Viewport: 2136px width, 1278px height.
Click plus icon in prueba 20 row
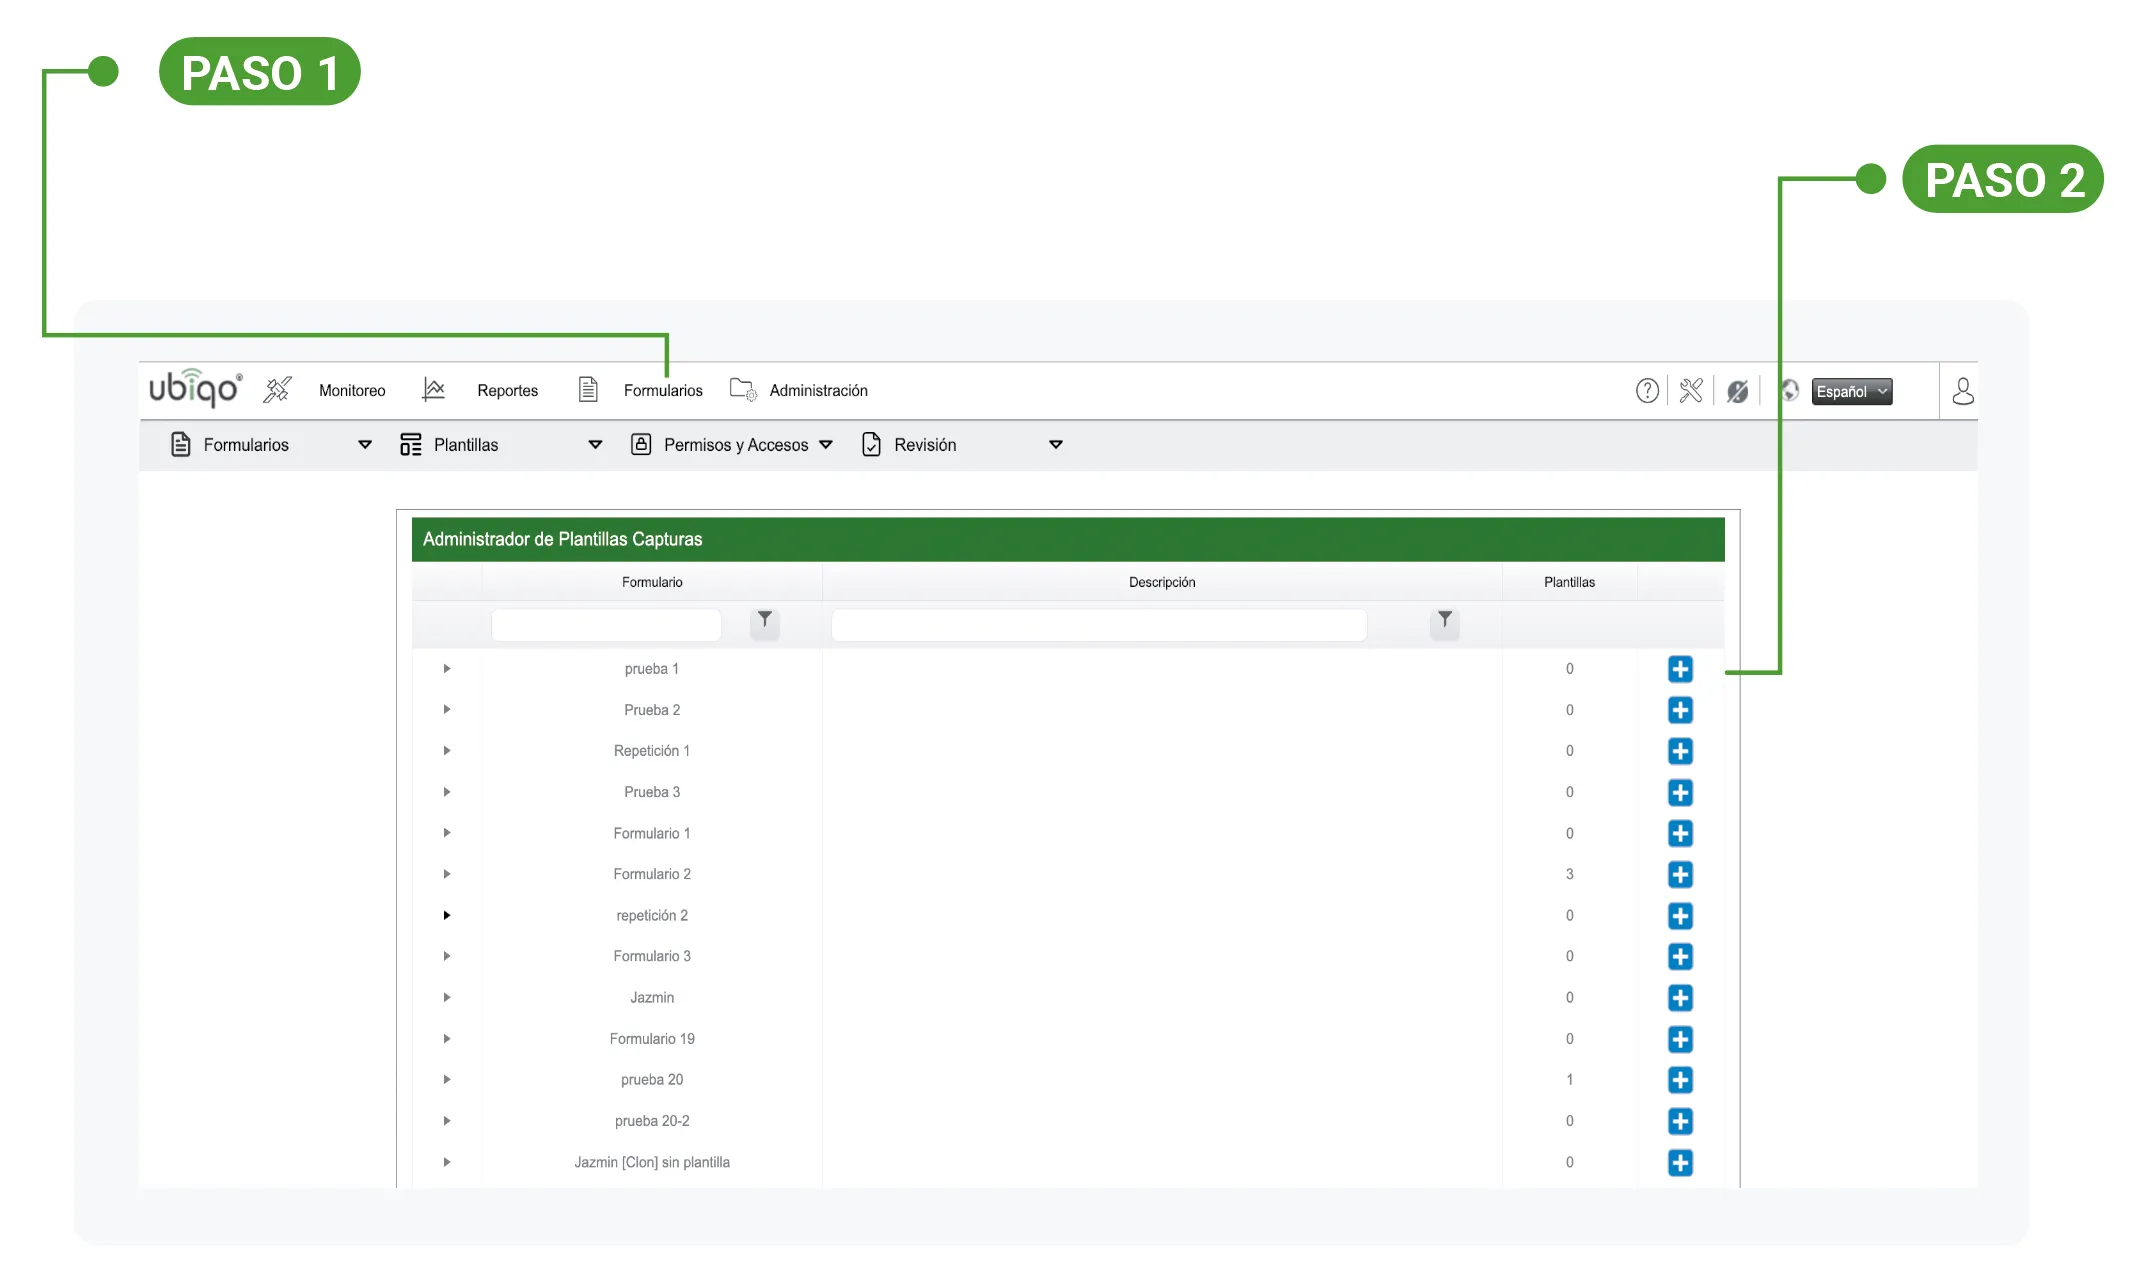(1680, 1080)
